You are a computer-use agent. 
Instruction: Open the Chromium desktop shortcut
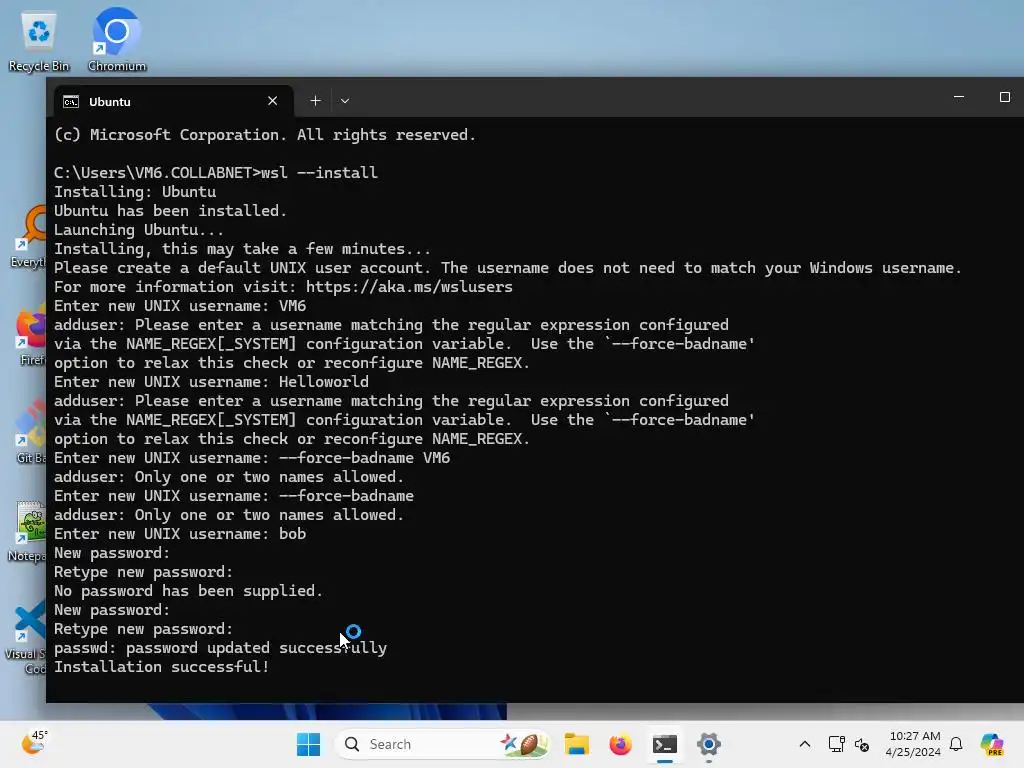coord(117,40)
